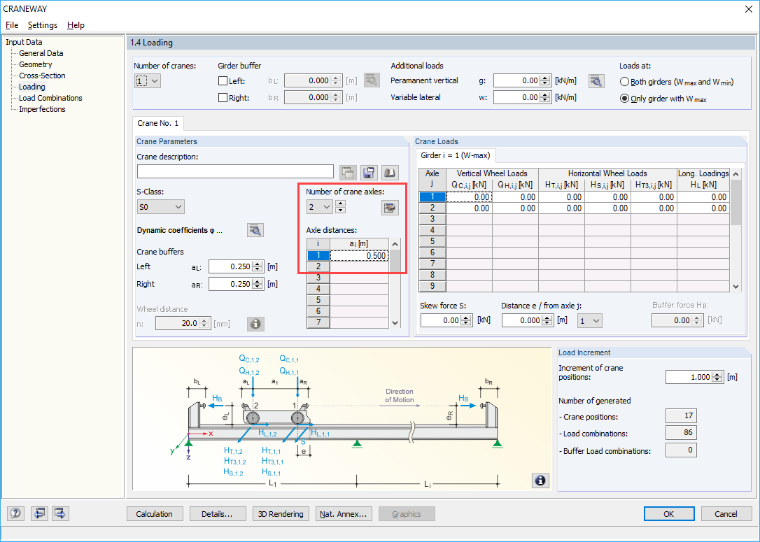Open the Nat. Annex... dialog
This screenshot has height=542, width=760.
344,514
